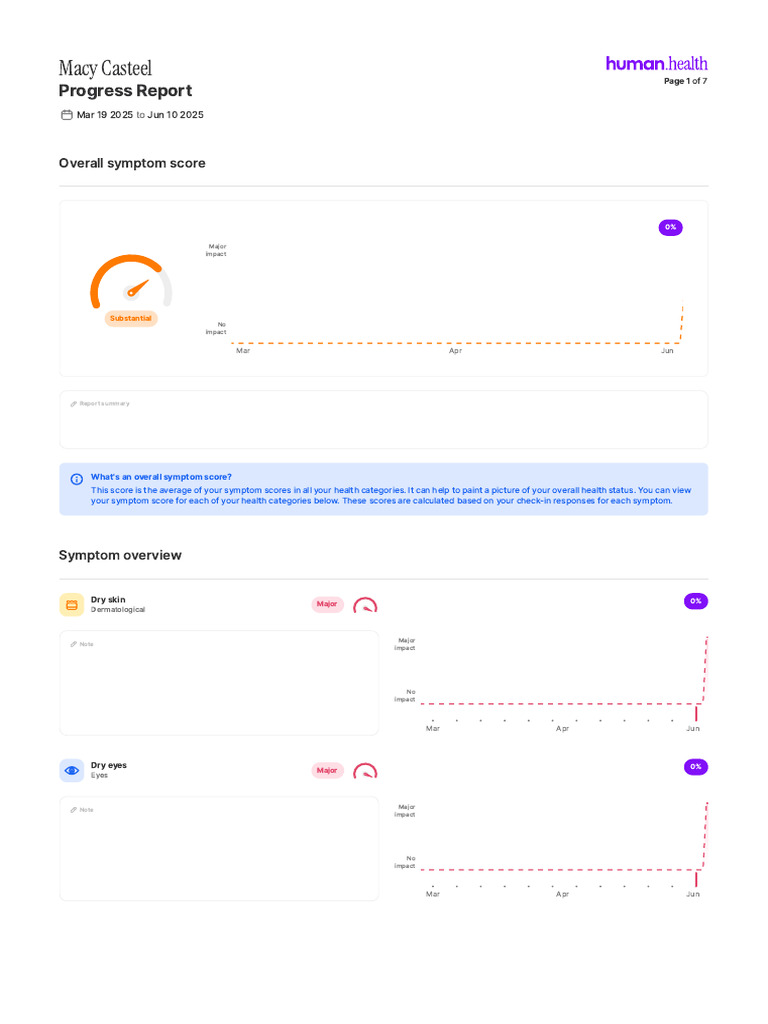
Task: Click inside the Dry eyes Note field
Action: tap(219, 848)
